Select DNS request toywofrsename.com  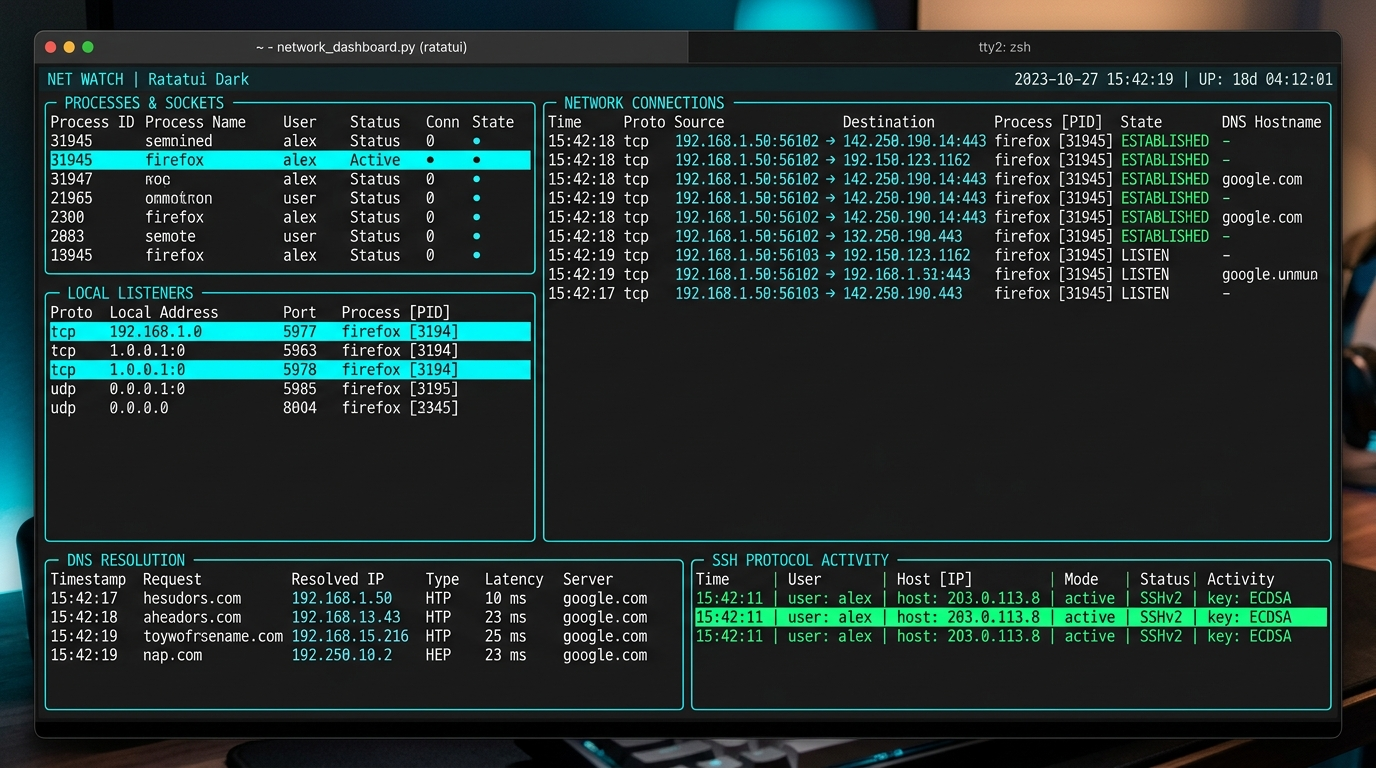point(213,636)
